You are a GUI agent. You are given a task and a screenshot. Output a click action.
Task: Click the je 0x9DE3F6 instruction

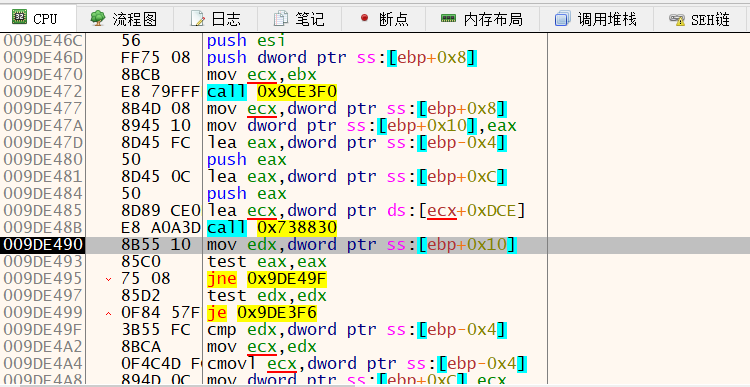pyautogui.click(x=262, y=313)
